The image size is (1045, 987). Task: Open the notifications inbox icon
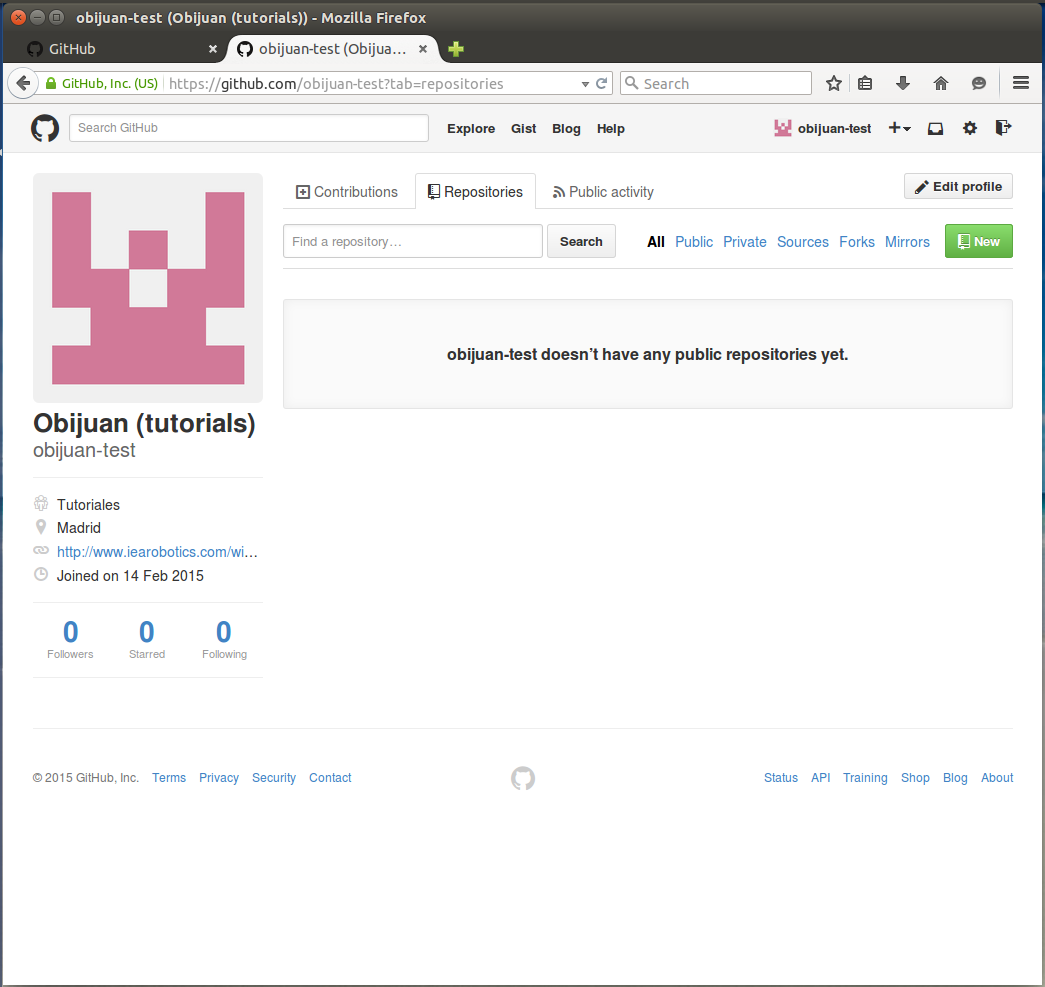click(x=935, y=128)
